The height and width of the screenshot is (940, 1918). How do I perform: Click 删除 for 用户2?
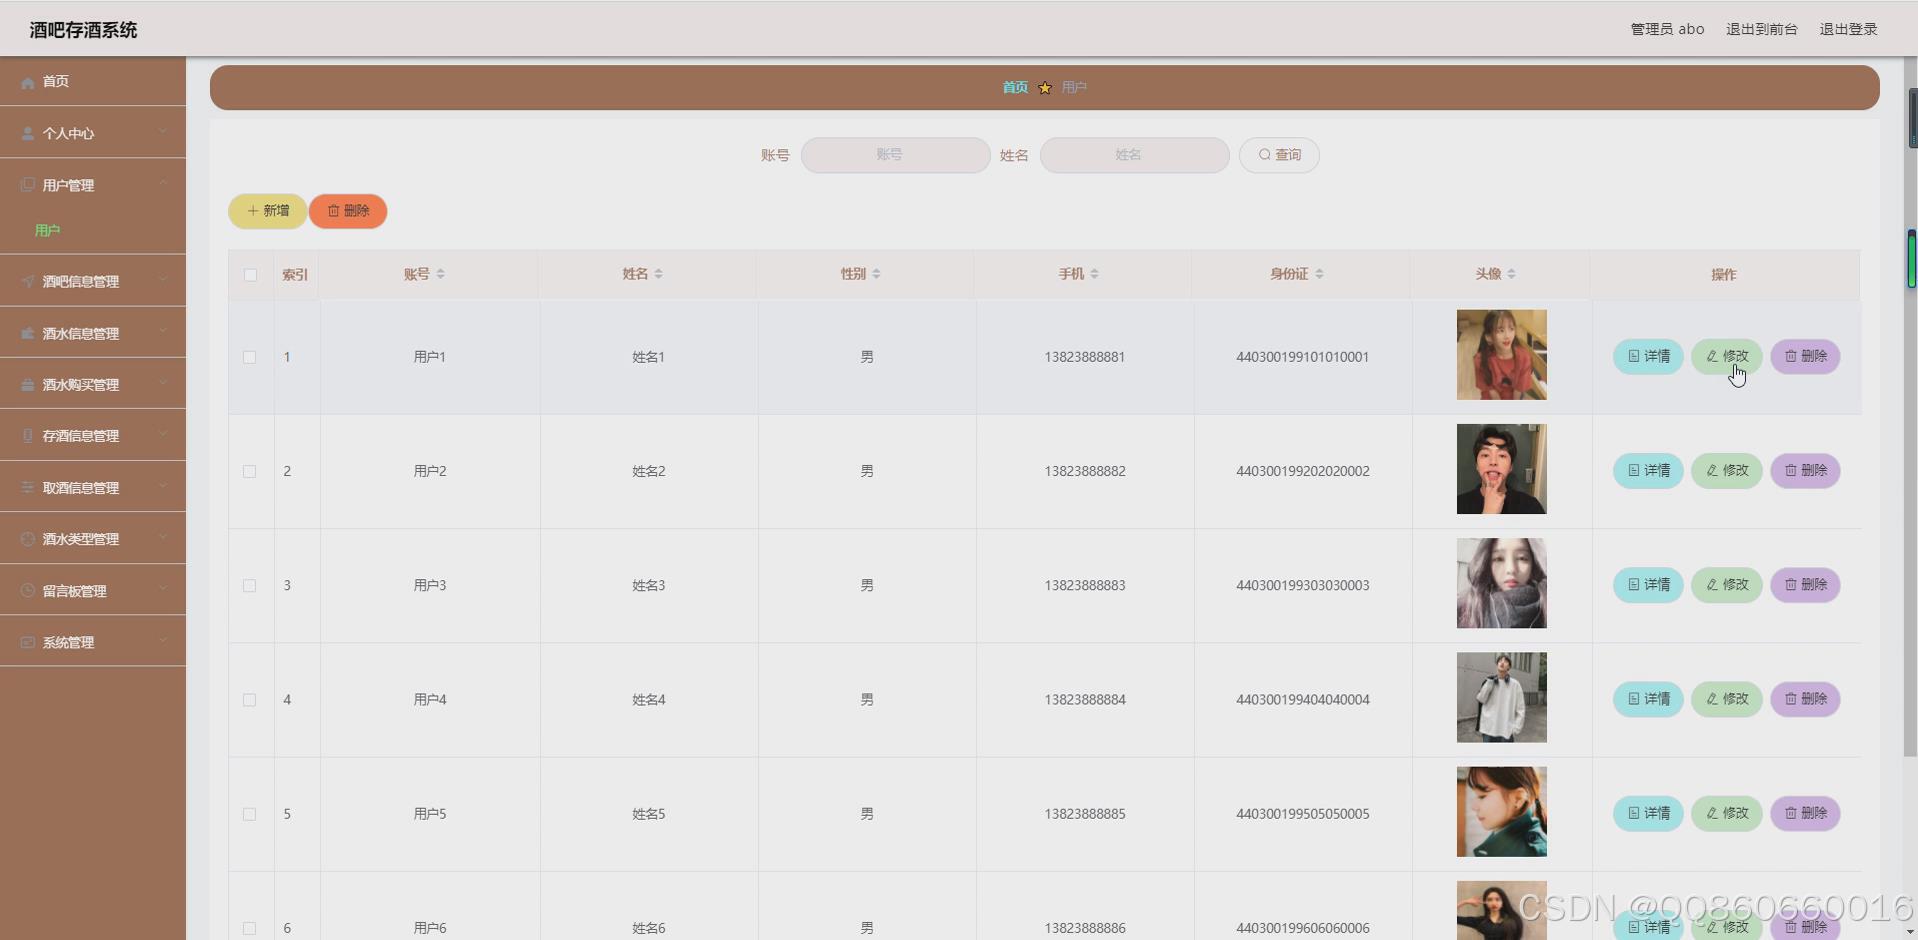coord(1805,470)
